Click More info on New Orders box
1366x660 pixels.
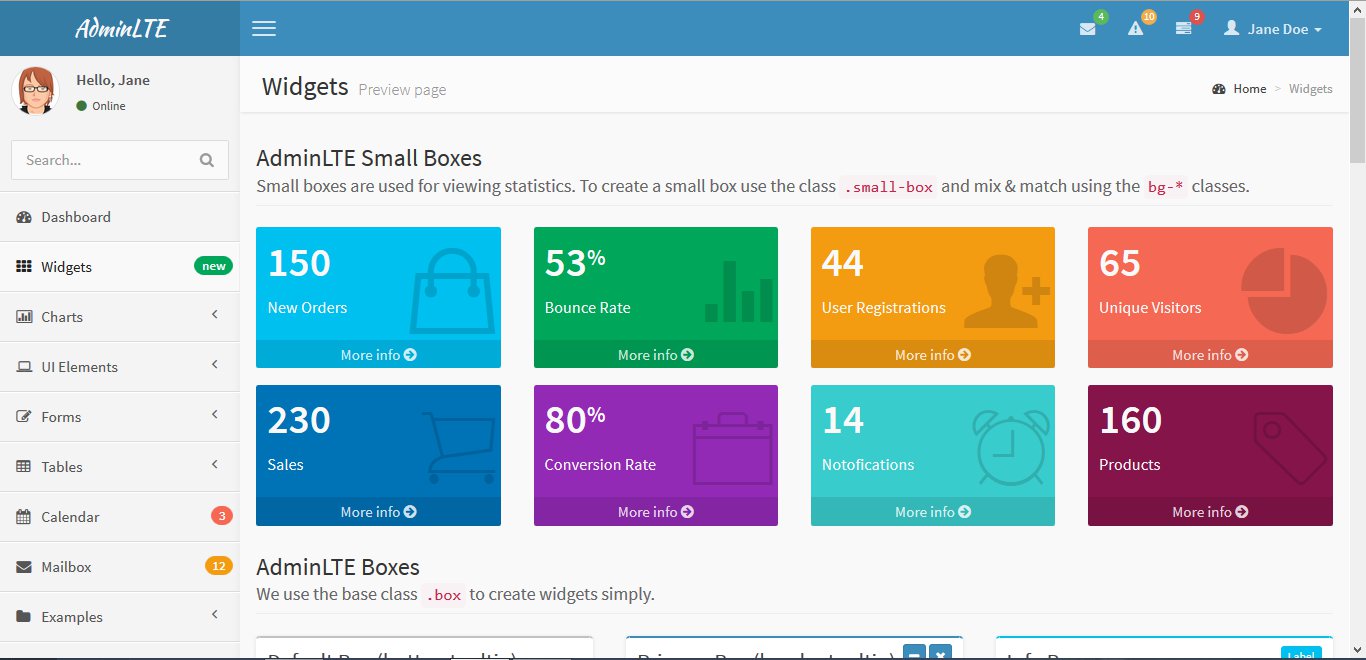[x=378, y=355]
